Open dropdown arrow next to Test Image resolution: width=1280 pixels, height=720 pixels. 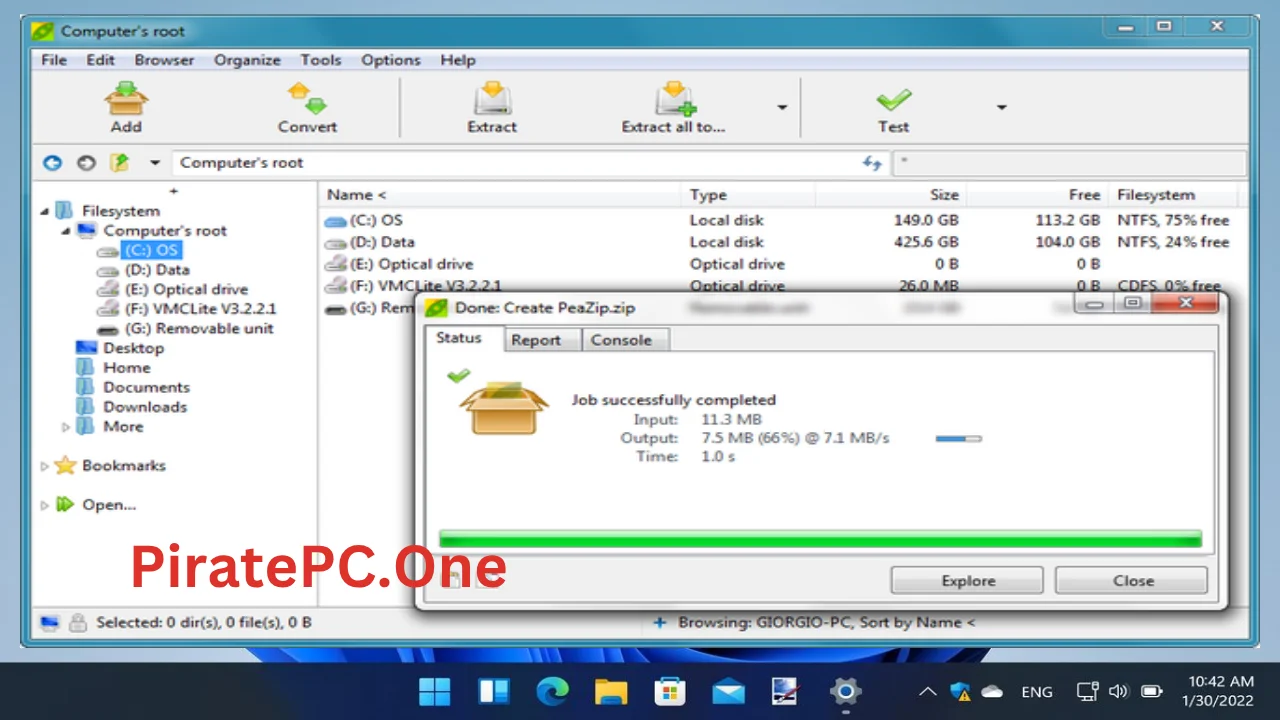pos(1001,107)
